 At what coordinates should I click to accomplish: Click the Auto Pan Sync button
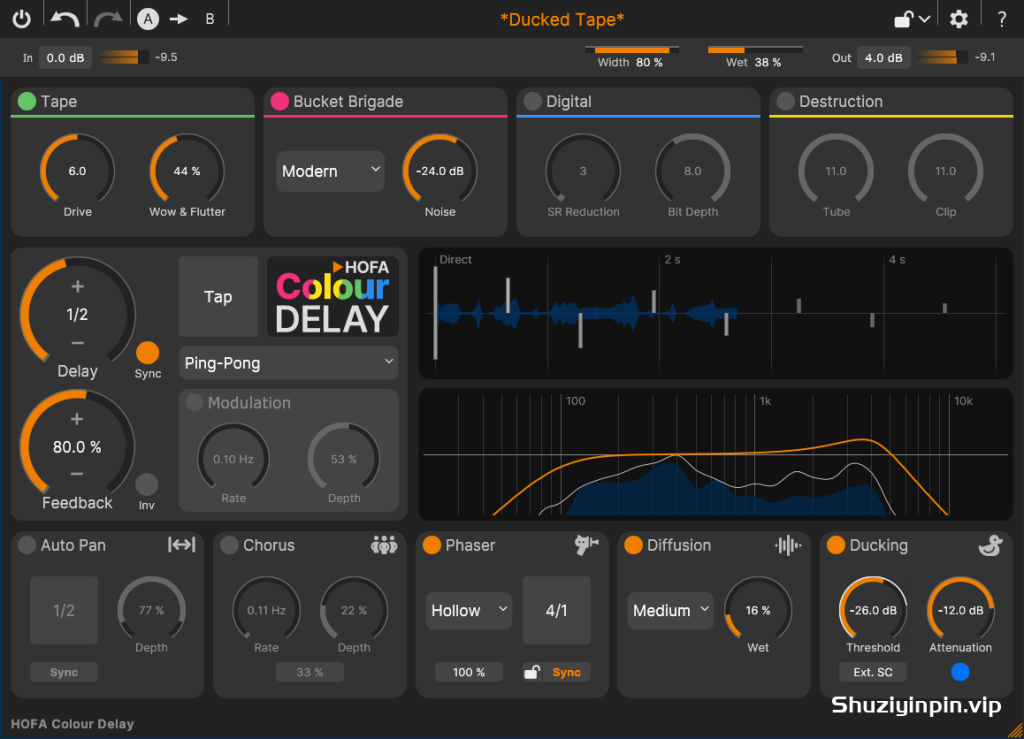tap(64, 672)
